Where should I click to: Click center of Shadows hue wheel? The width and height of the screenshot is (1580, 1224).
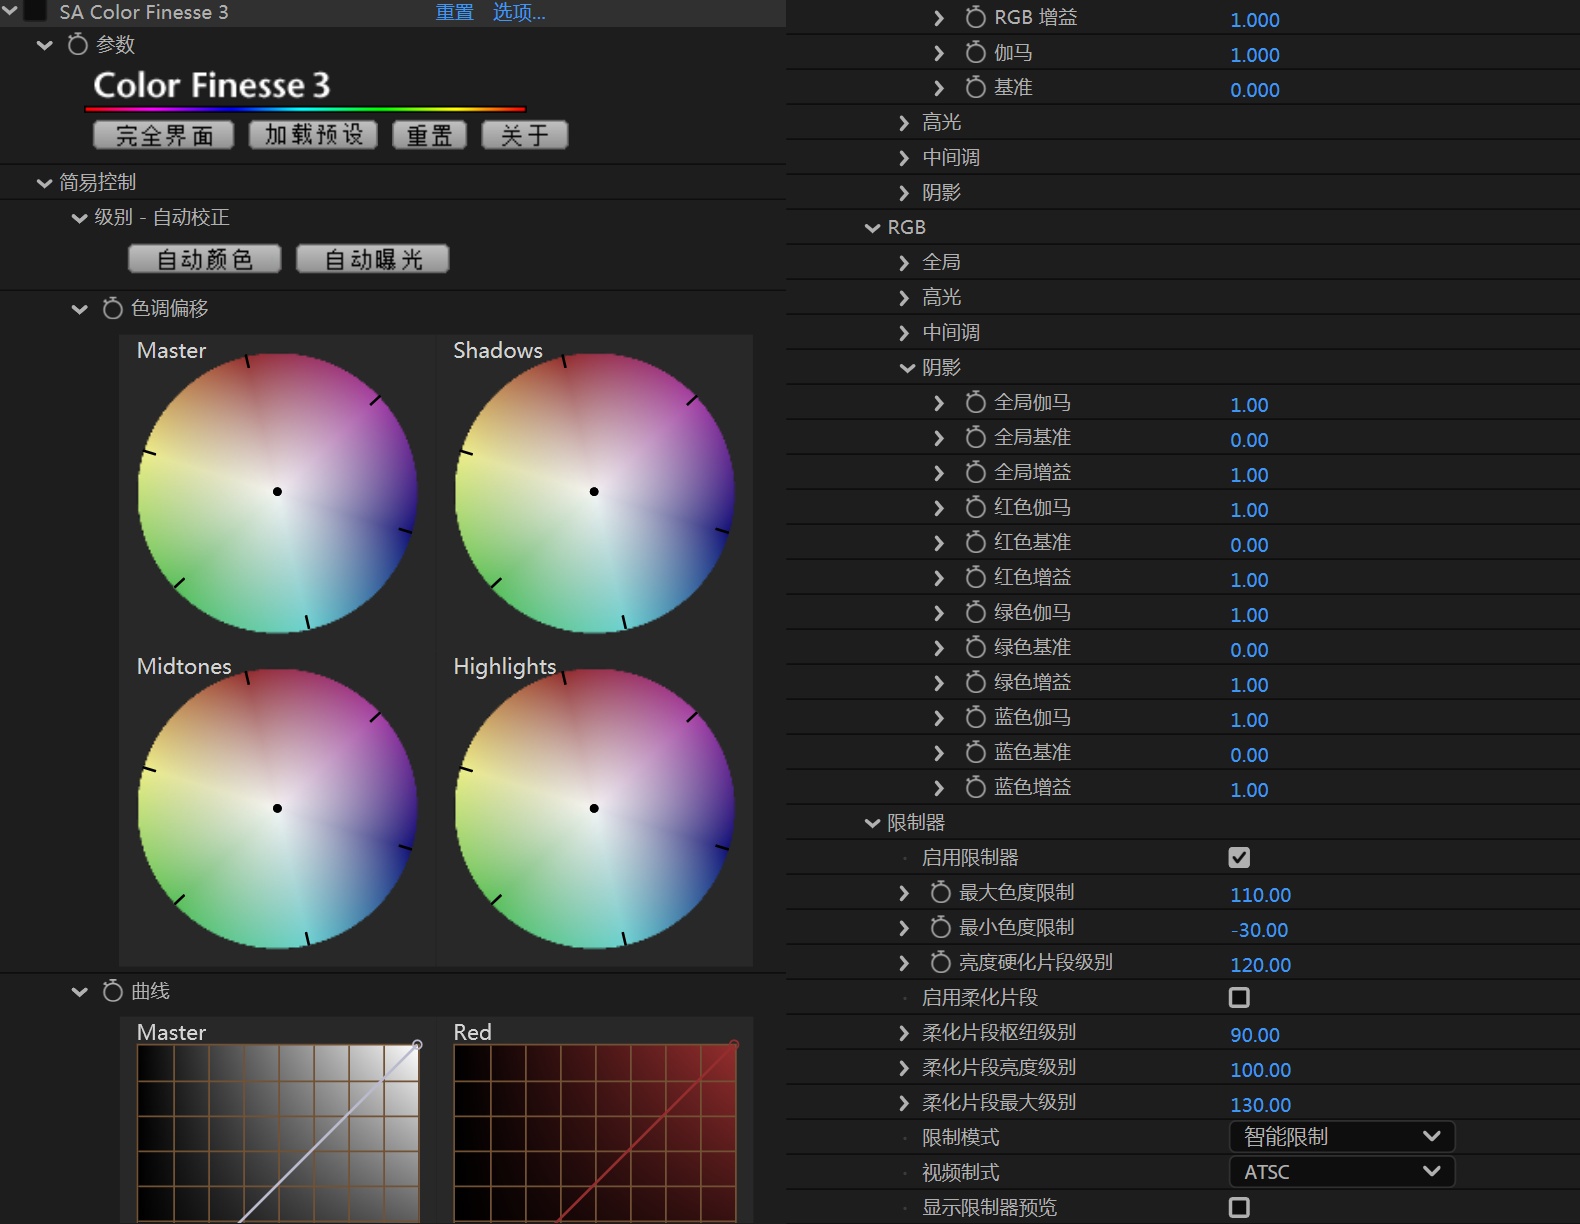point(594,492)
